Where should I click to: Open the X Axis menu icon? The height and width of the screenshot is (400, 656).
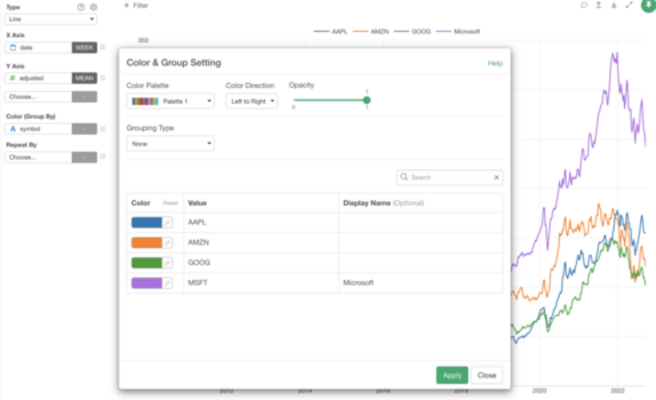click(x=102, y=47)
